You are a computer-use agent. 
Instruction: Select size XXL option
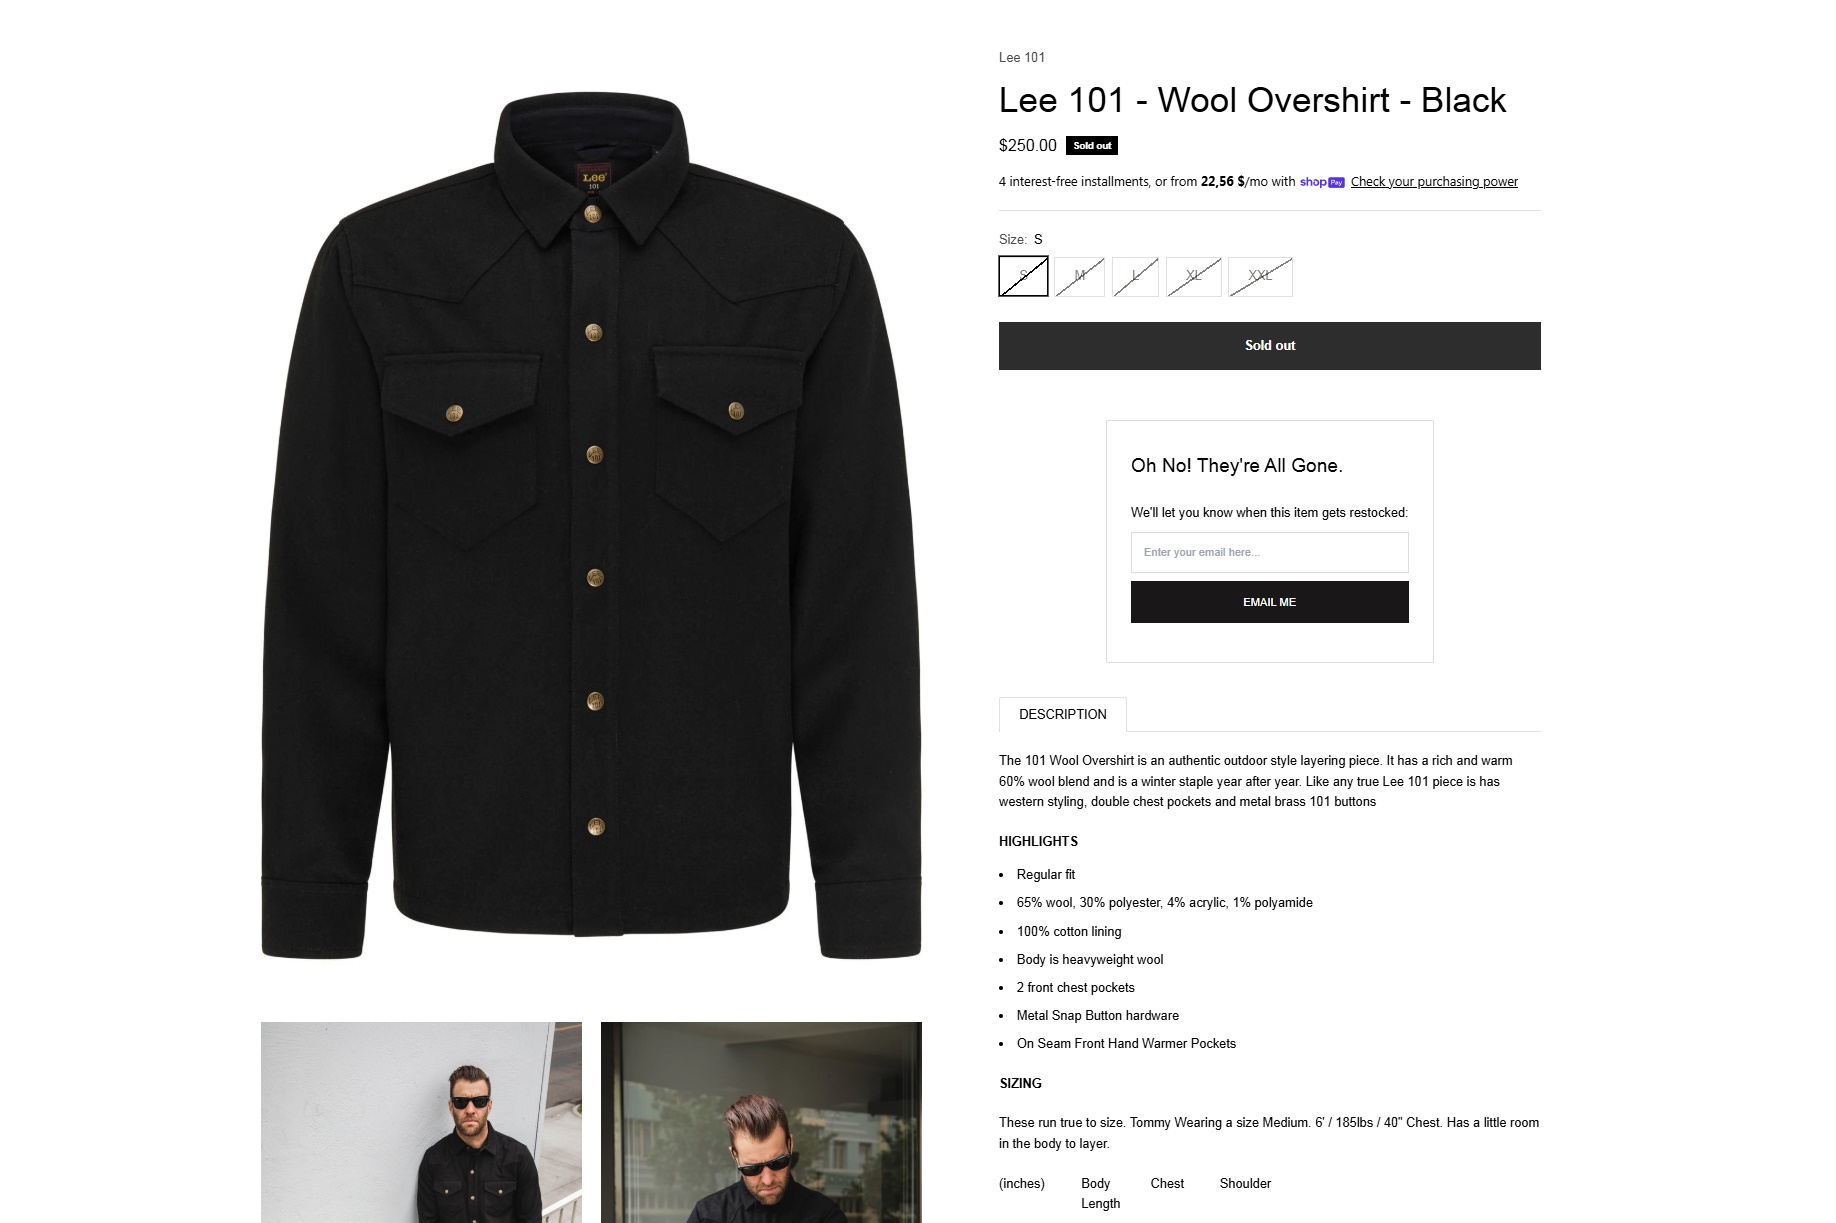1260,276
